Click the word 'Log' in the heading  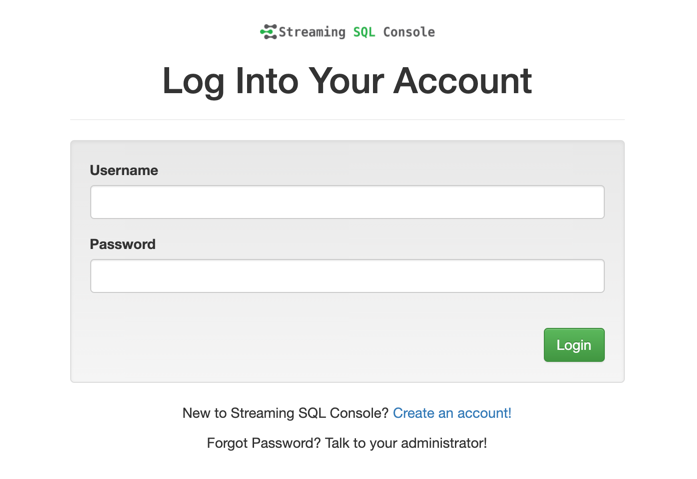[x=194, y=81]
